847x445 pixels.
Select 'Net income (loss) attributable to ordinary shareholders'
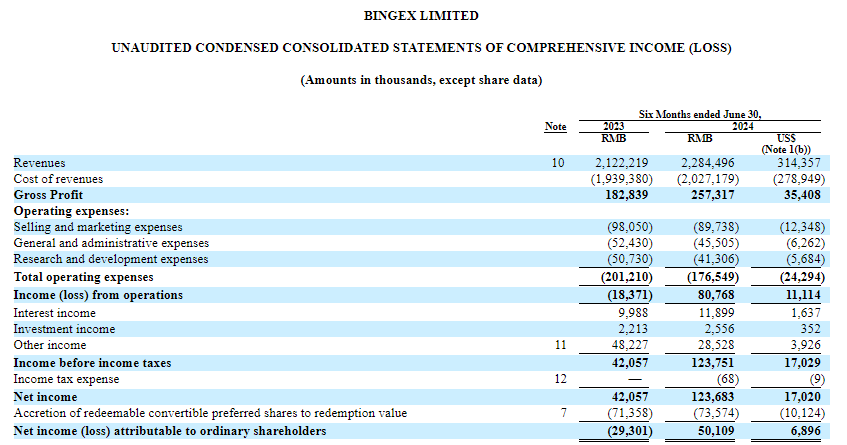pyautogui.click(x=170, y=431)
